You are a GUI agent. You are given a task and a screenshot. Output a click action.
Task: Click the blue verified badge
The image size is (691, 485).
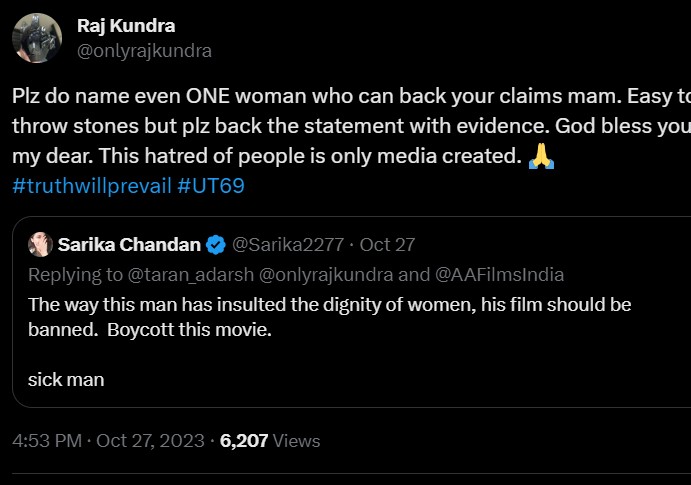(x=215, y=245)
